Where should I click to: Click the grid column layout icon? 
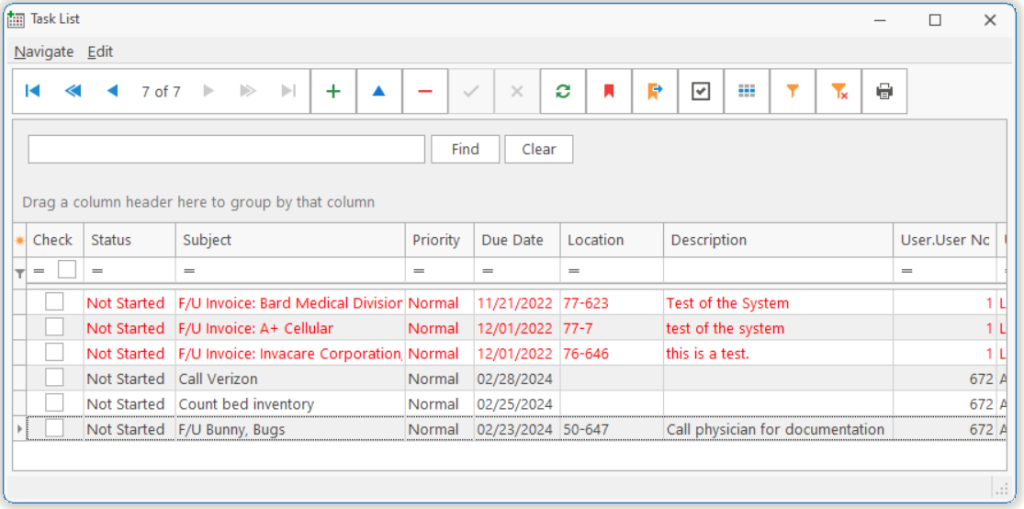(747, 91)
